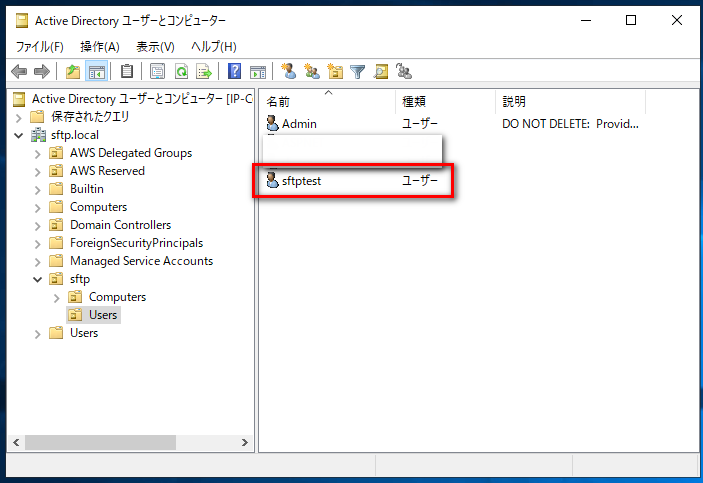Click the ユーザー type cell for Admin

tap(420, 123)
